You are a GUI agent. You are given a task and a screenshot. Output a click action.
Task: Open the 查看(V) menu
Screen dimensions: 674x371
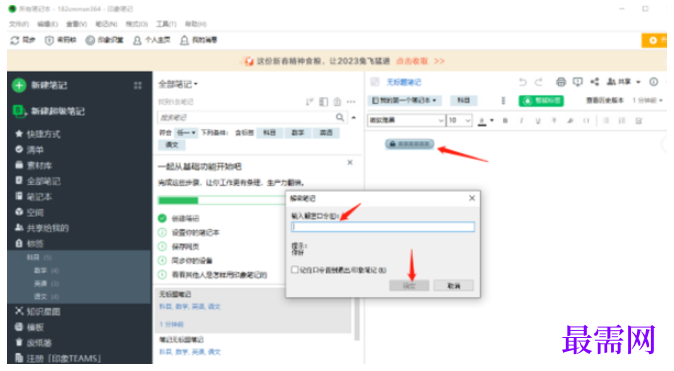(x=77, y=24)
